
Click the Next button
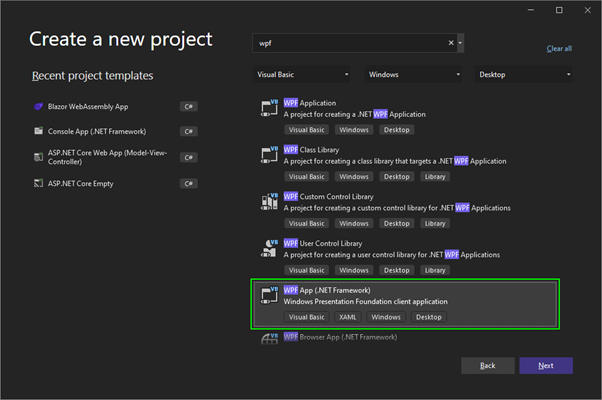tap(546, 365)
